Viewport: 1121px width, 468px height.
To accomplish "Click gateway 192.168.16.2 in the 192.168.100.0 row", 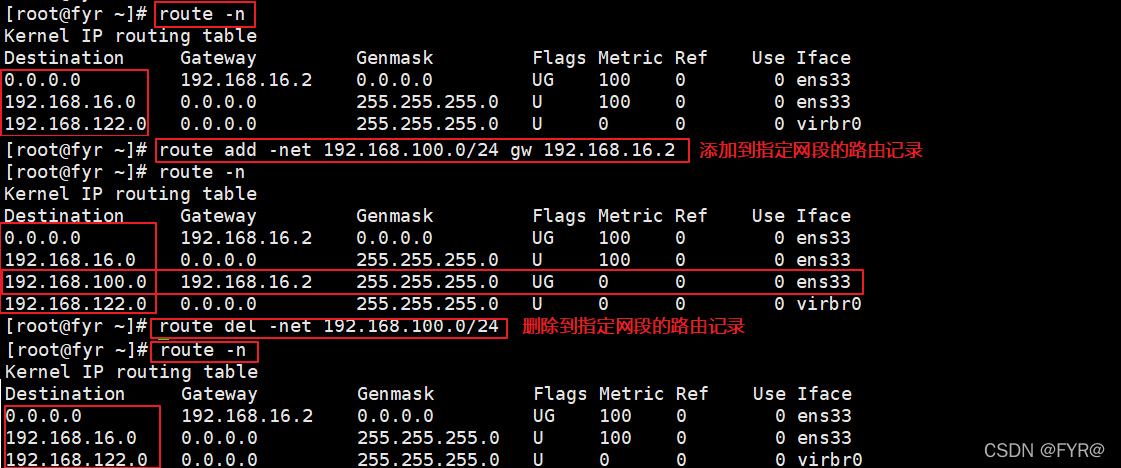I will pyautogui.click(x=246, y=282).
